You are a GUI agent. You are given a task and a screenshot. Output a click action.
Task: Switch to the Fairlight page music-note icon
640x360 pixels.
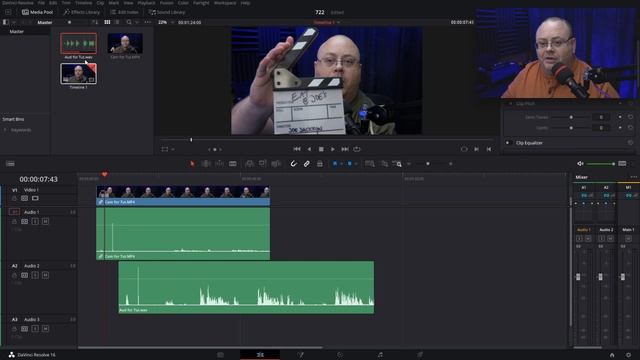pyautogui.click(x=380, y=355)
